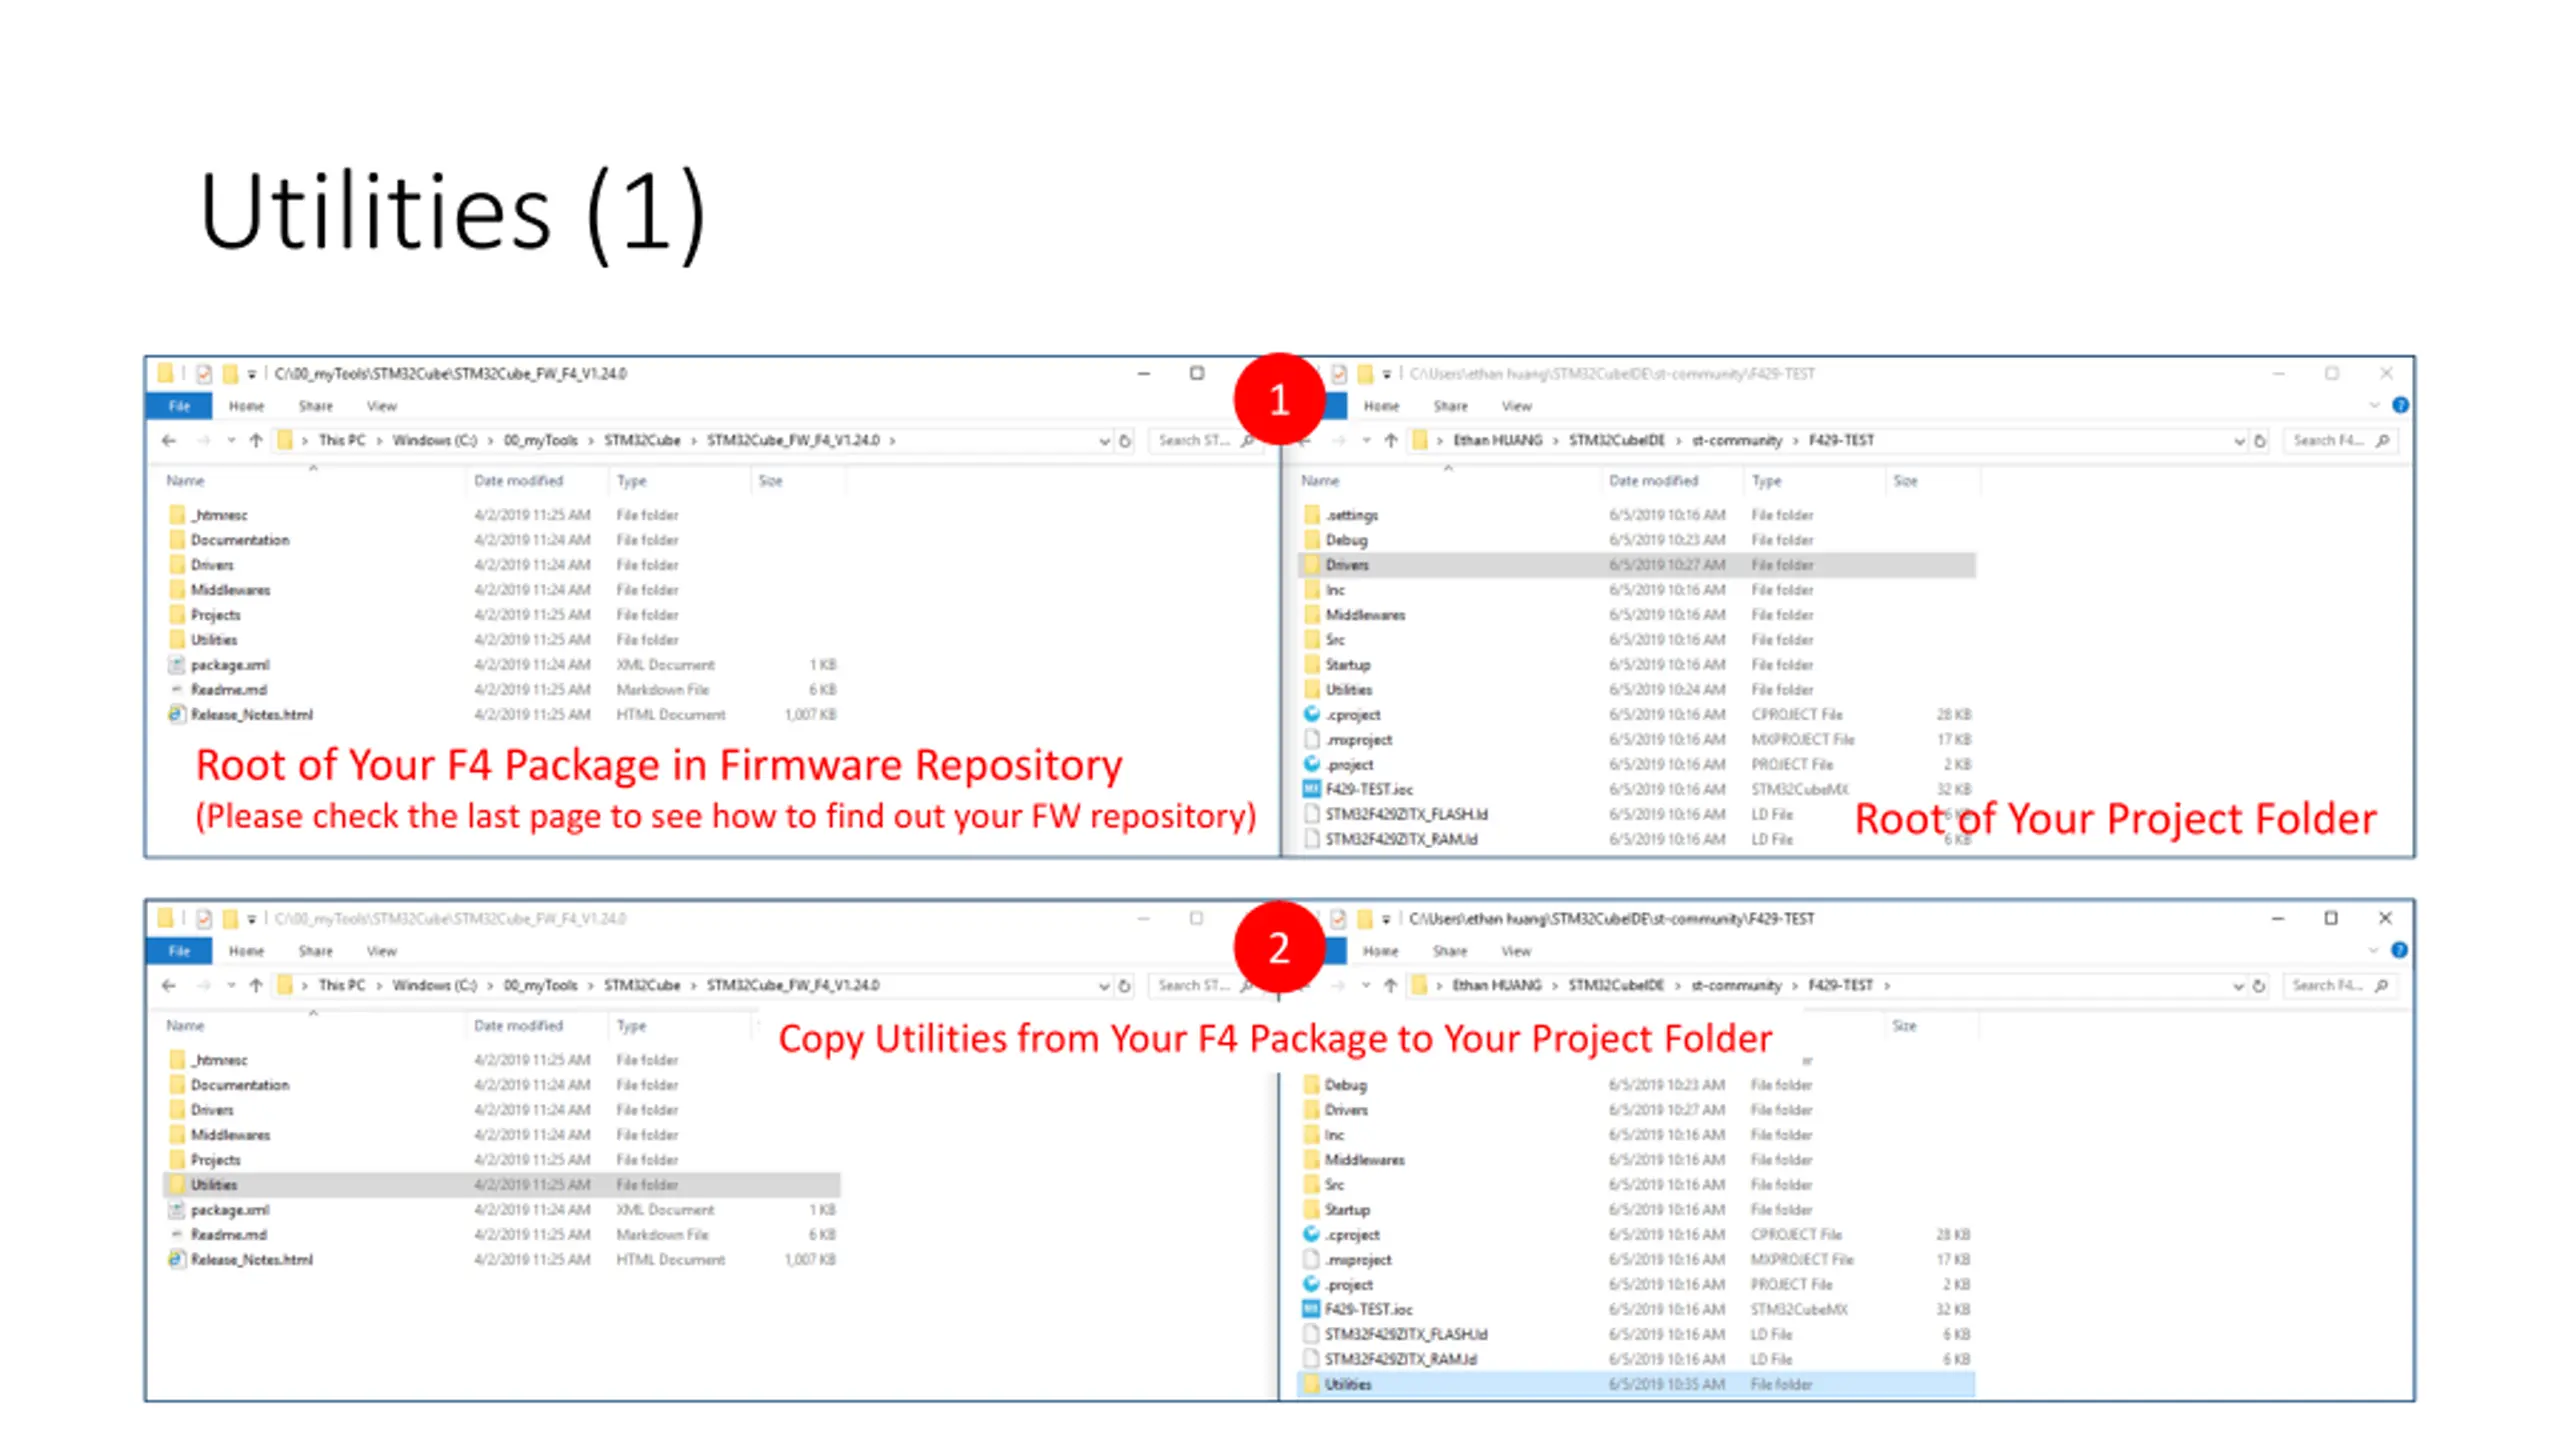This screenshot has width=2560, height=1440.
Task: Select st-community breadcrumb in lower project window
Action: tap(1736, 985)
